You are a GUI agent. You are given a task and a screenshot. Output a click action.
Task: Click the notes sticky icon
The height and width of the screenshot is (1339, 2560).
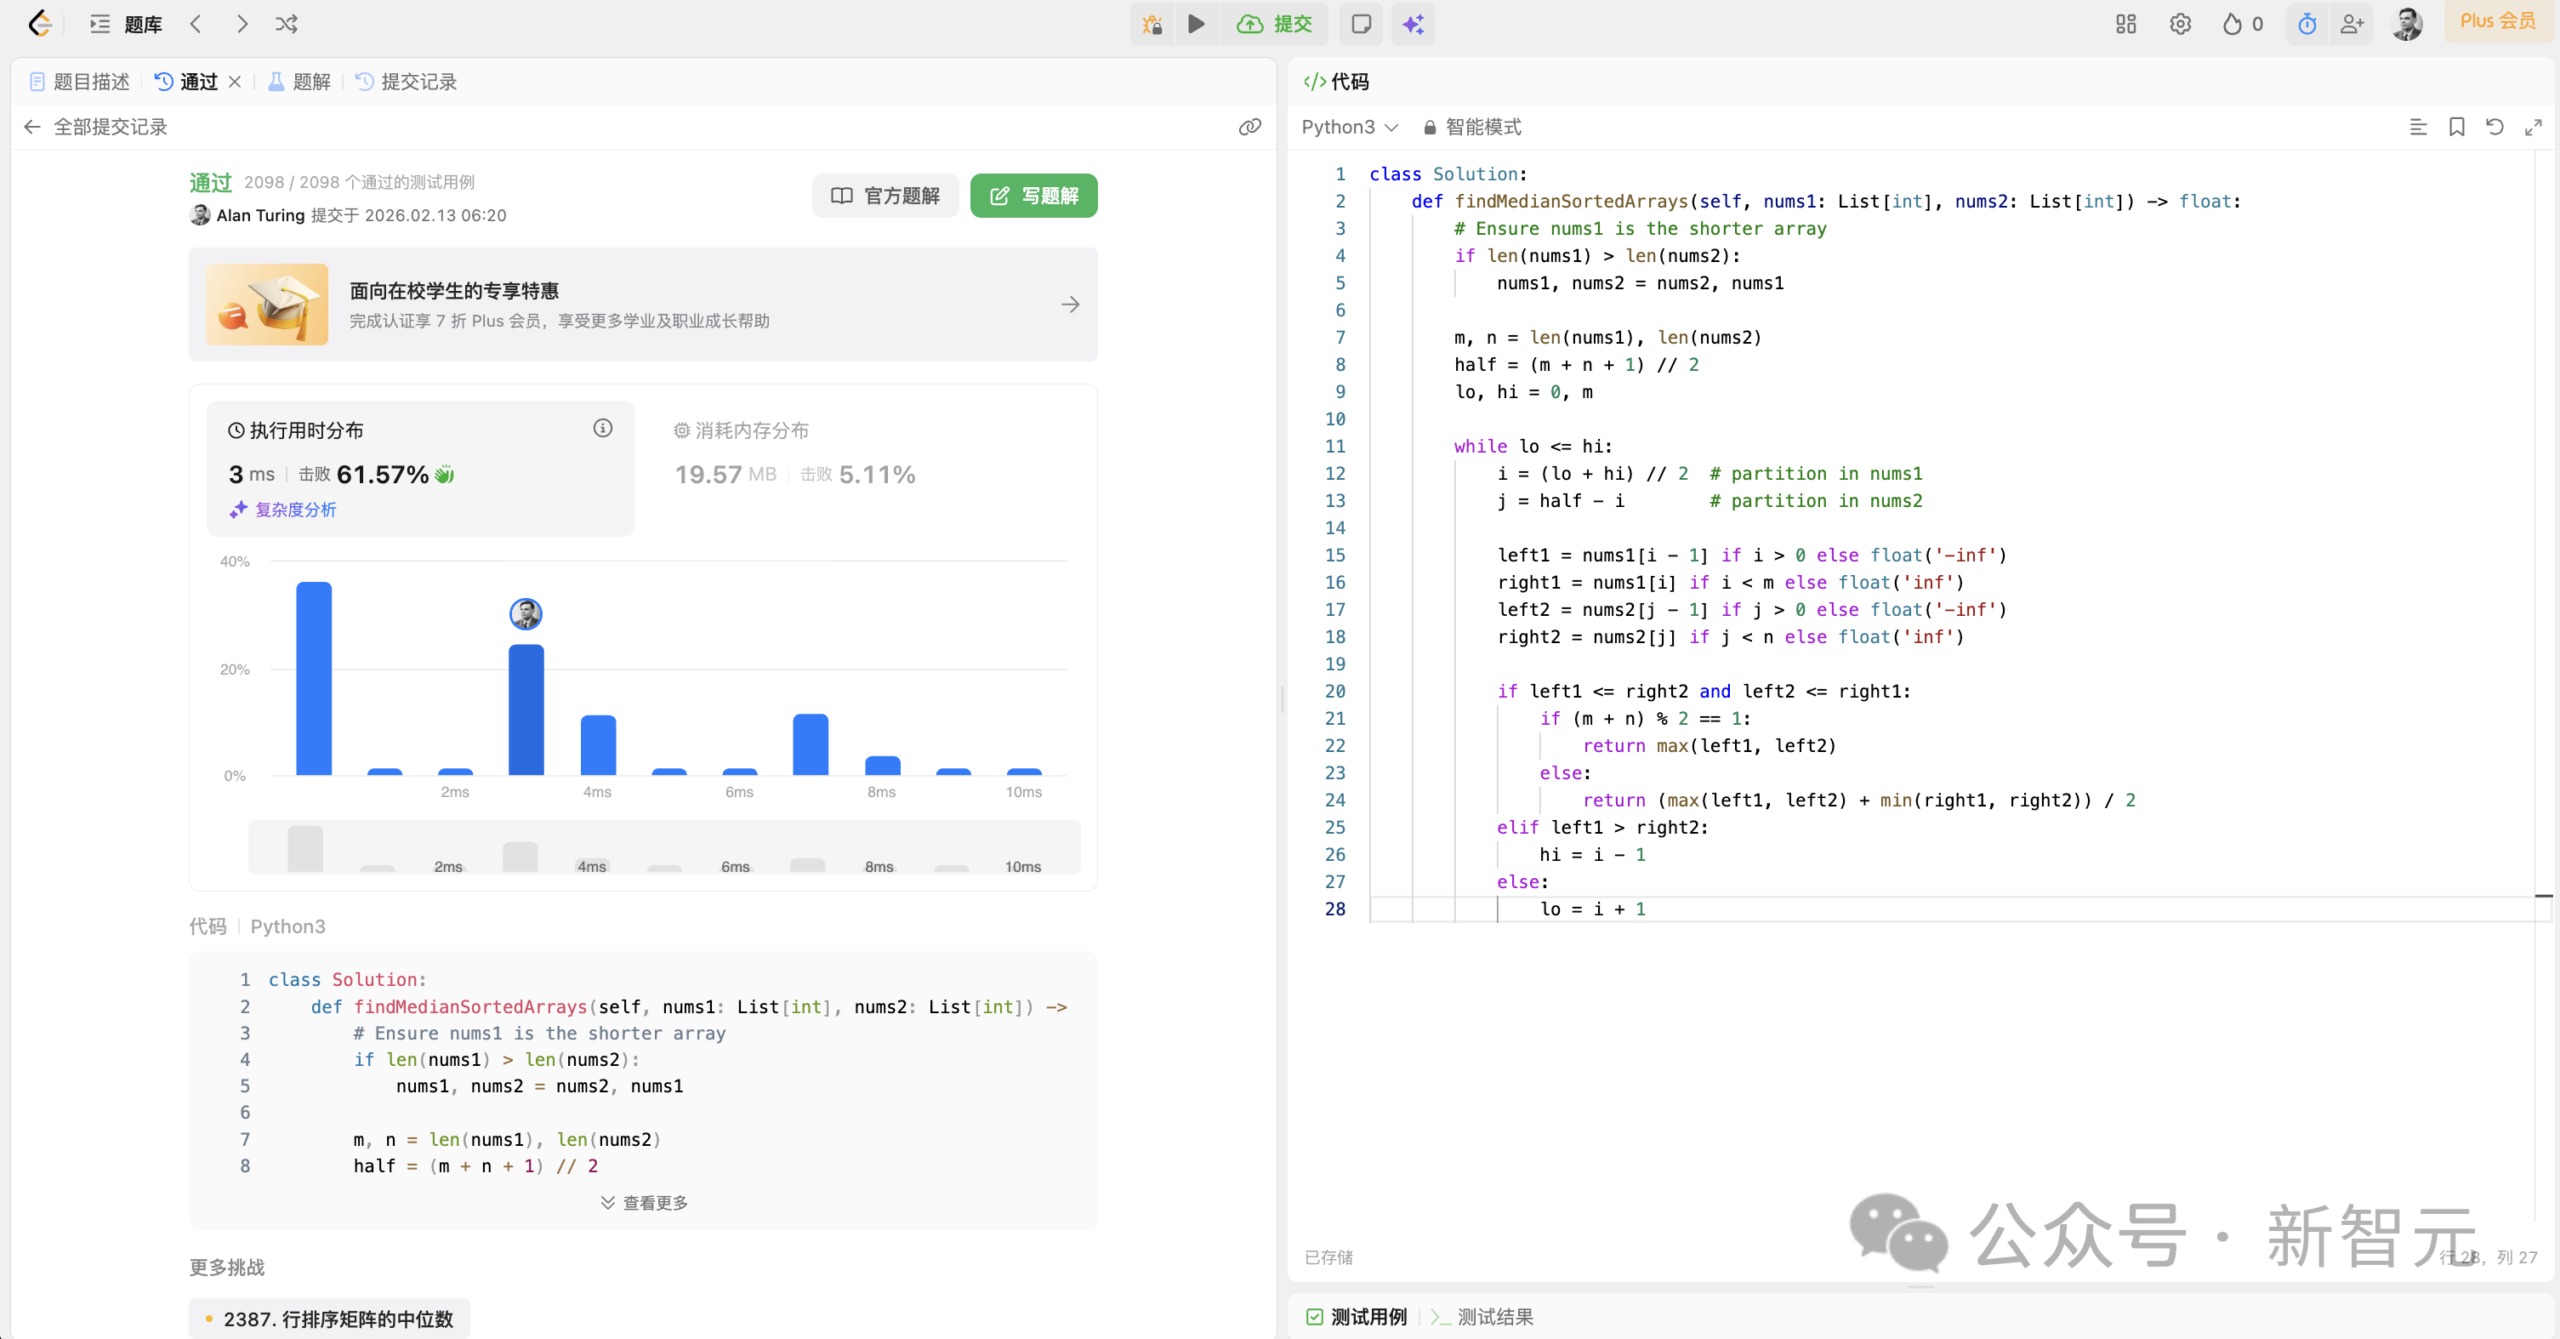1361,24
